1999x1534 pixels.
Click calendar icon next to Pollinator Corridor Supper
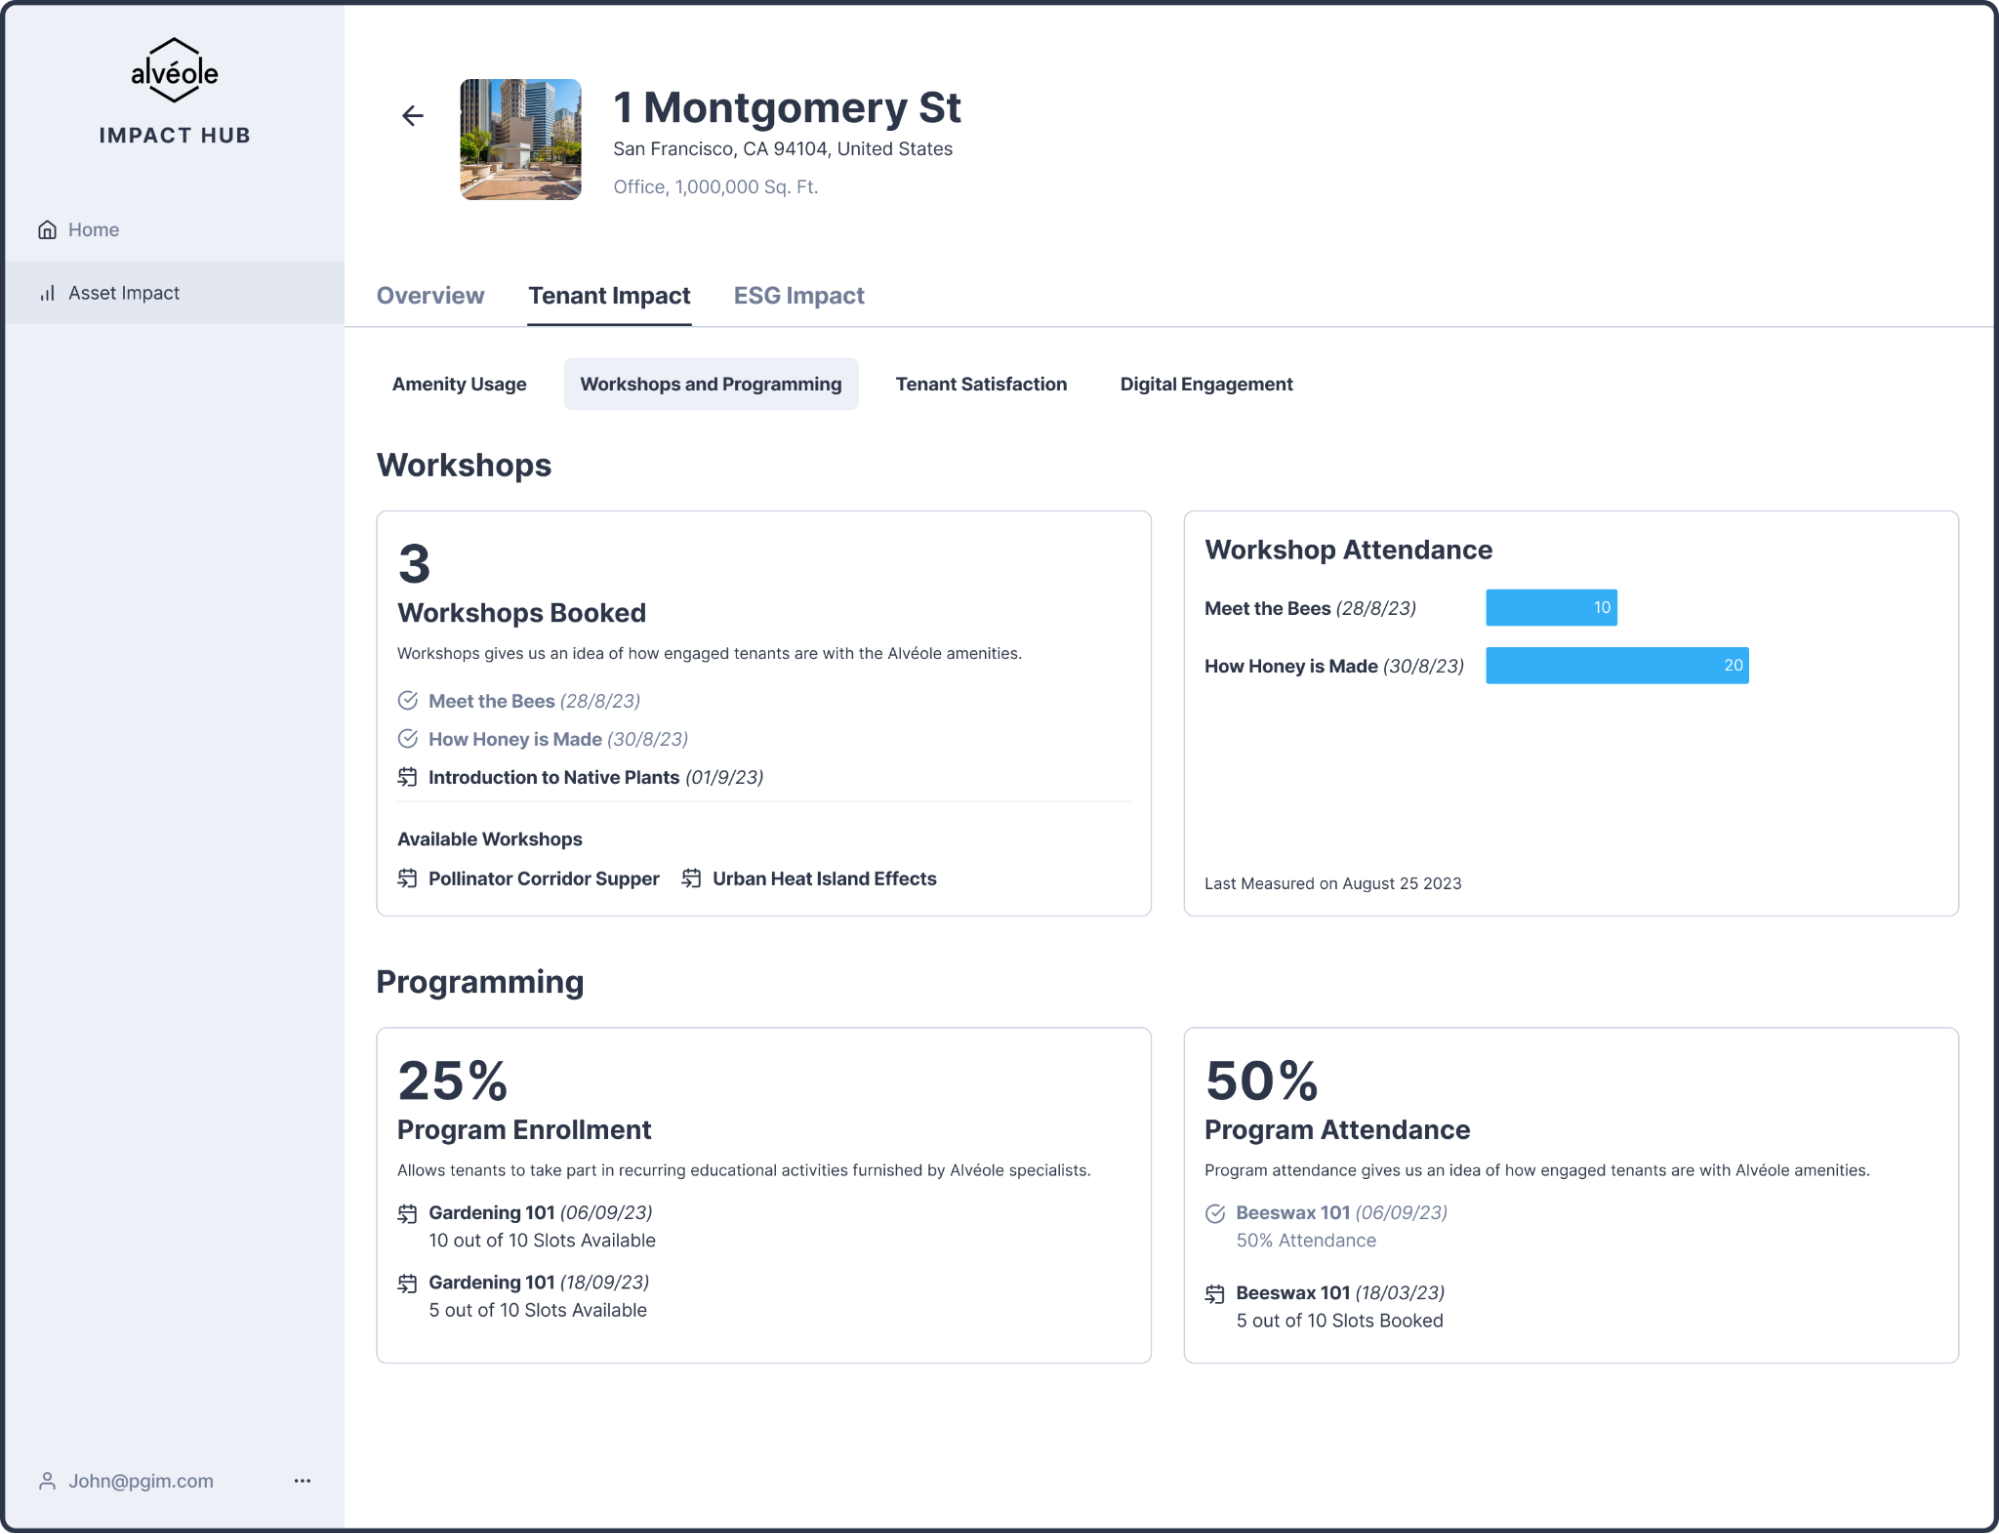point(407,878)
